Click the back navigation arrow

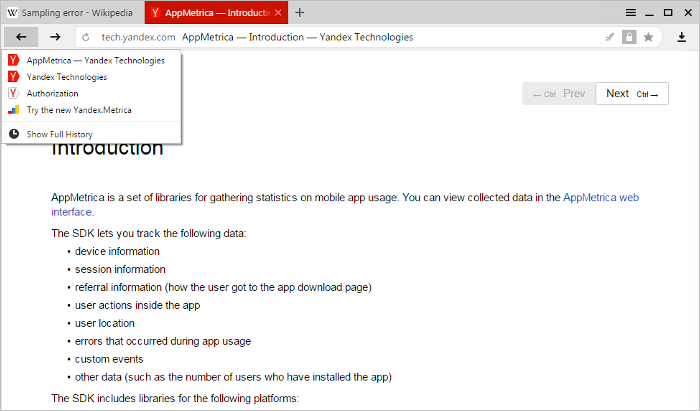pyautogui.click(x=21, y=37)
